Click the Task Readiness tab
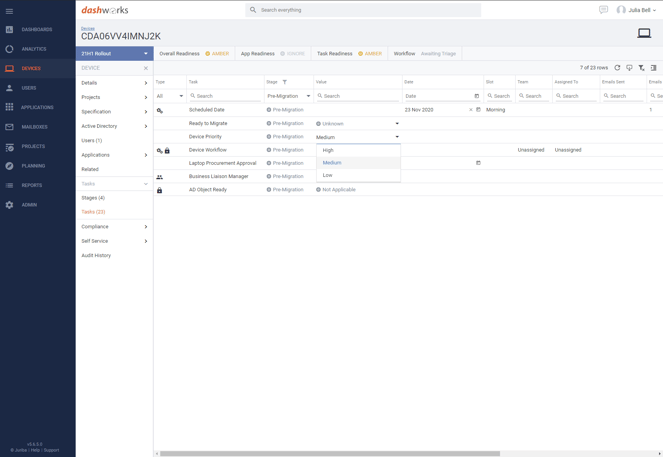 pos(349,54)
